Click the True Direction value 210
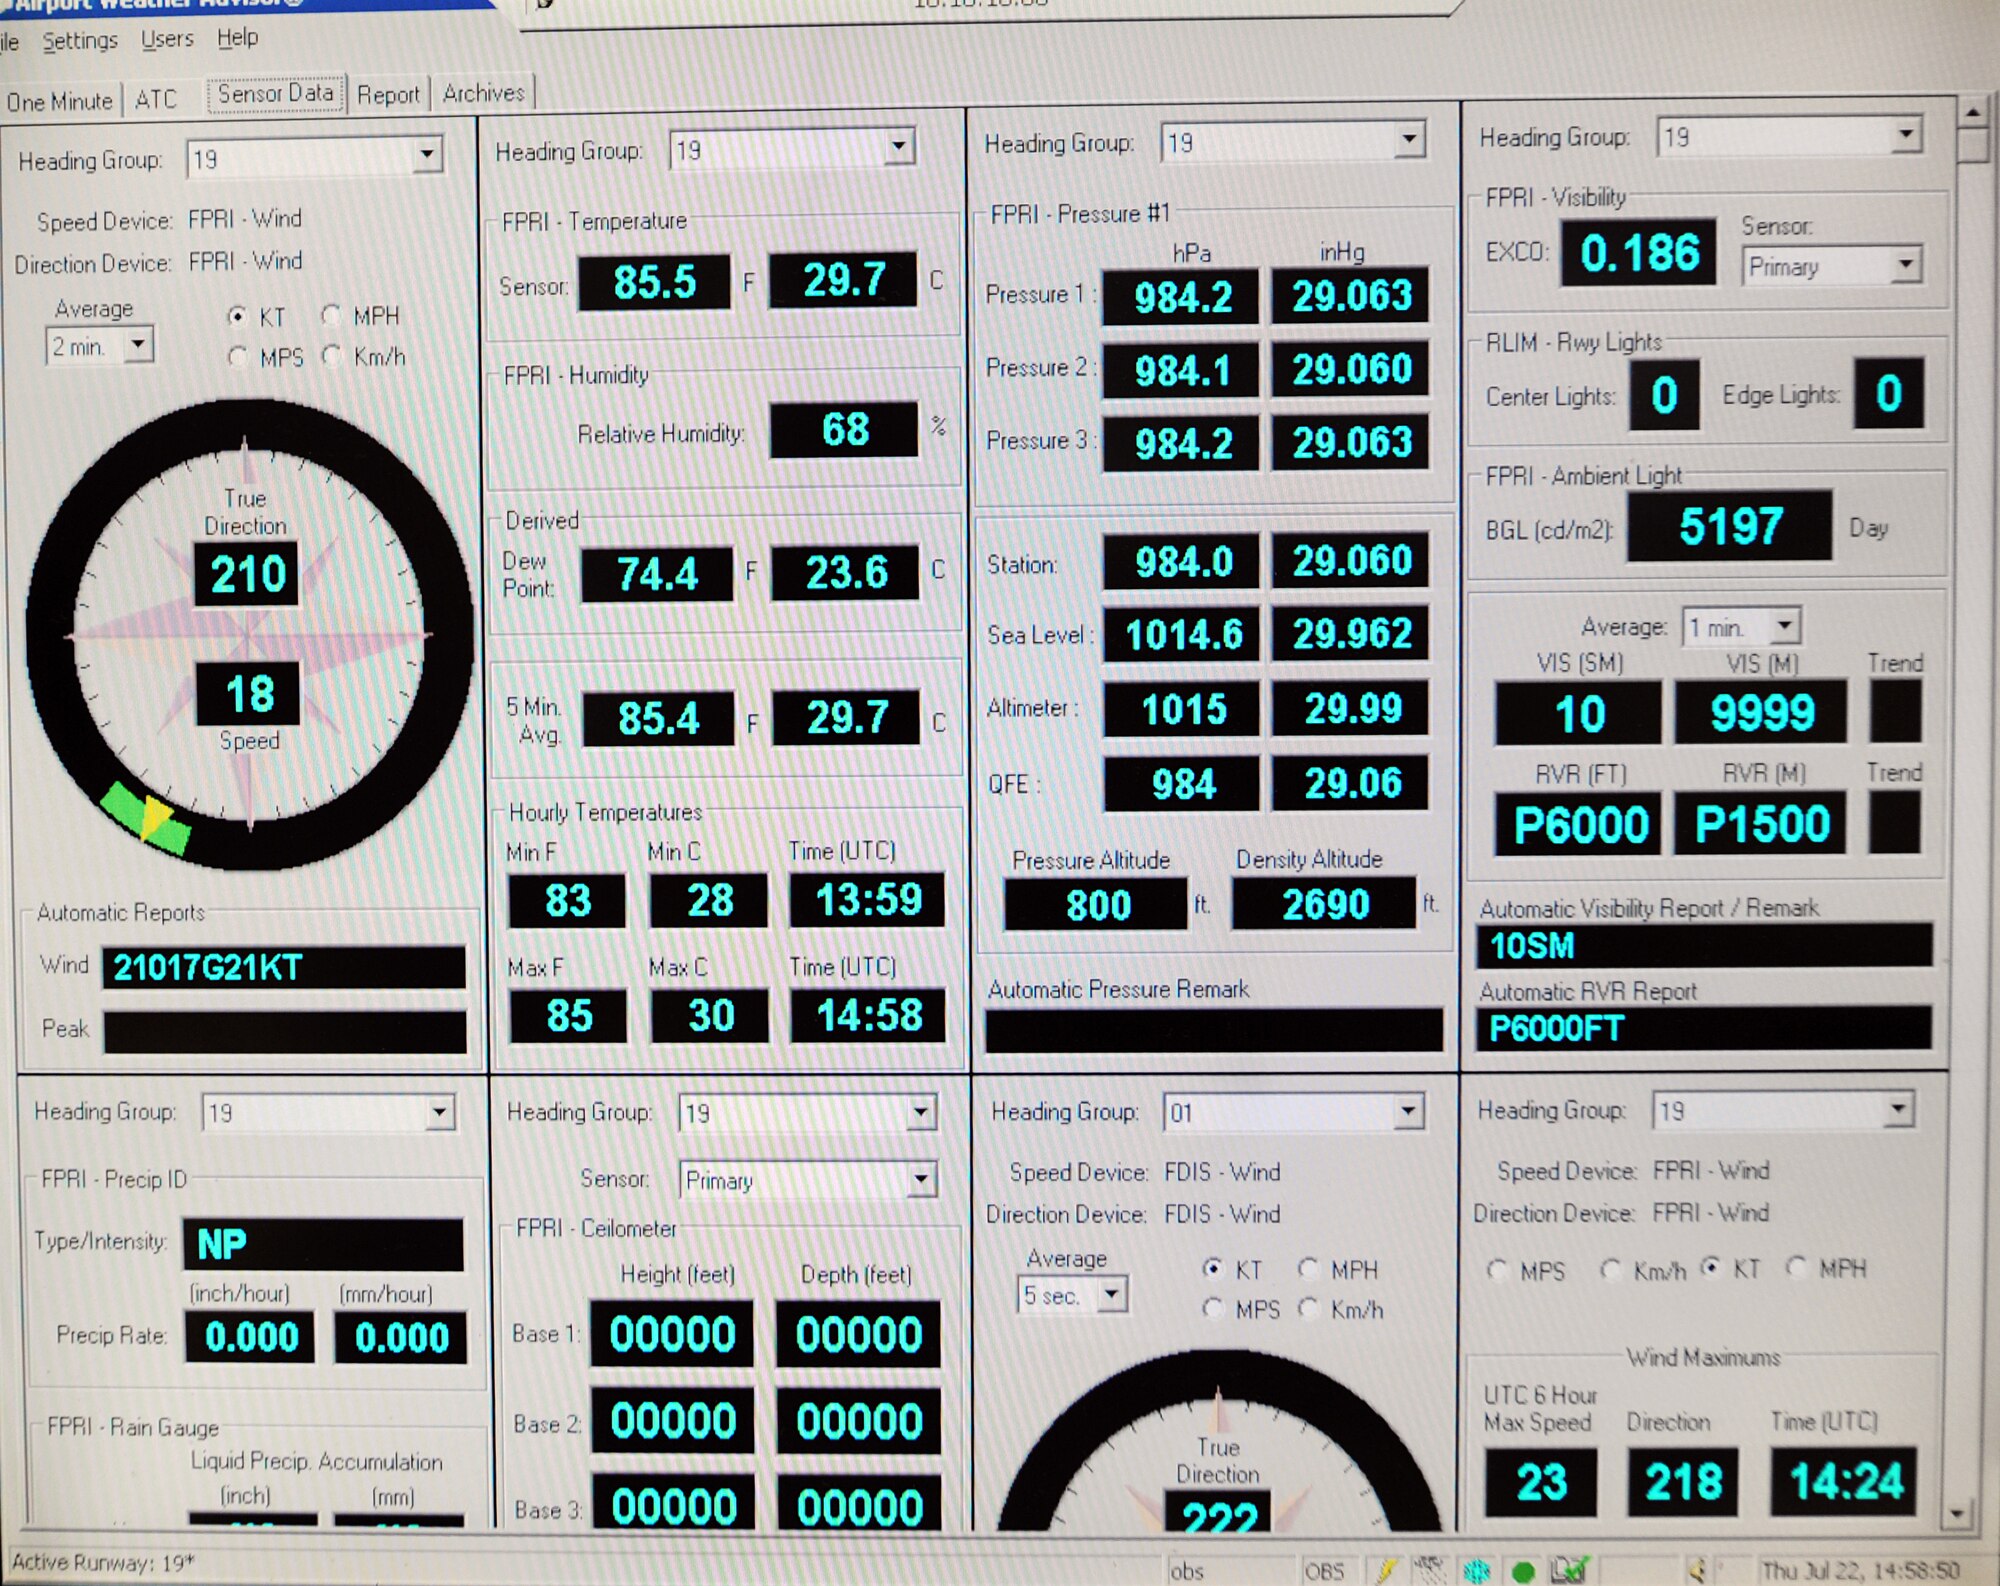The height and width of the screenshot is (1586, 2000). pos(247,574)
